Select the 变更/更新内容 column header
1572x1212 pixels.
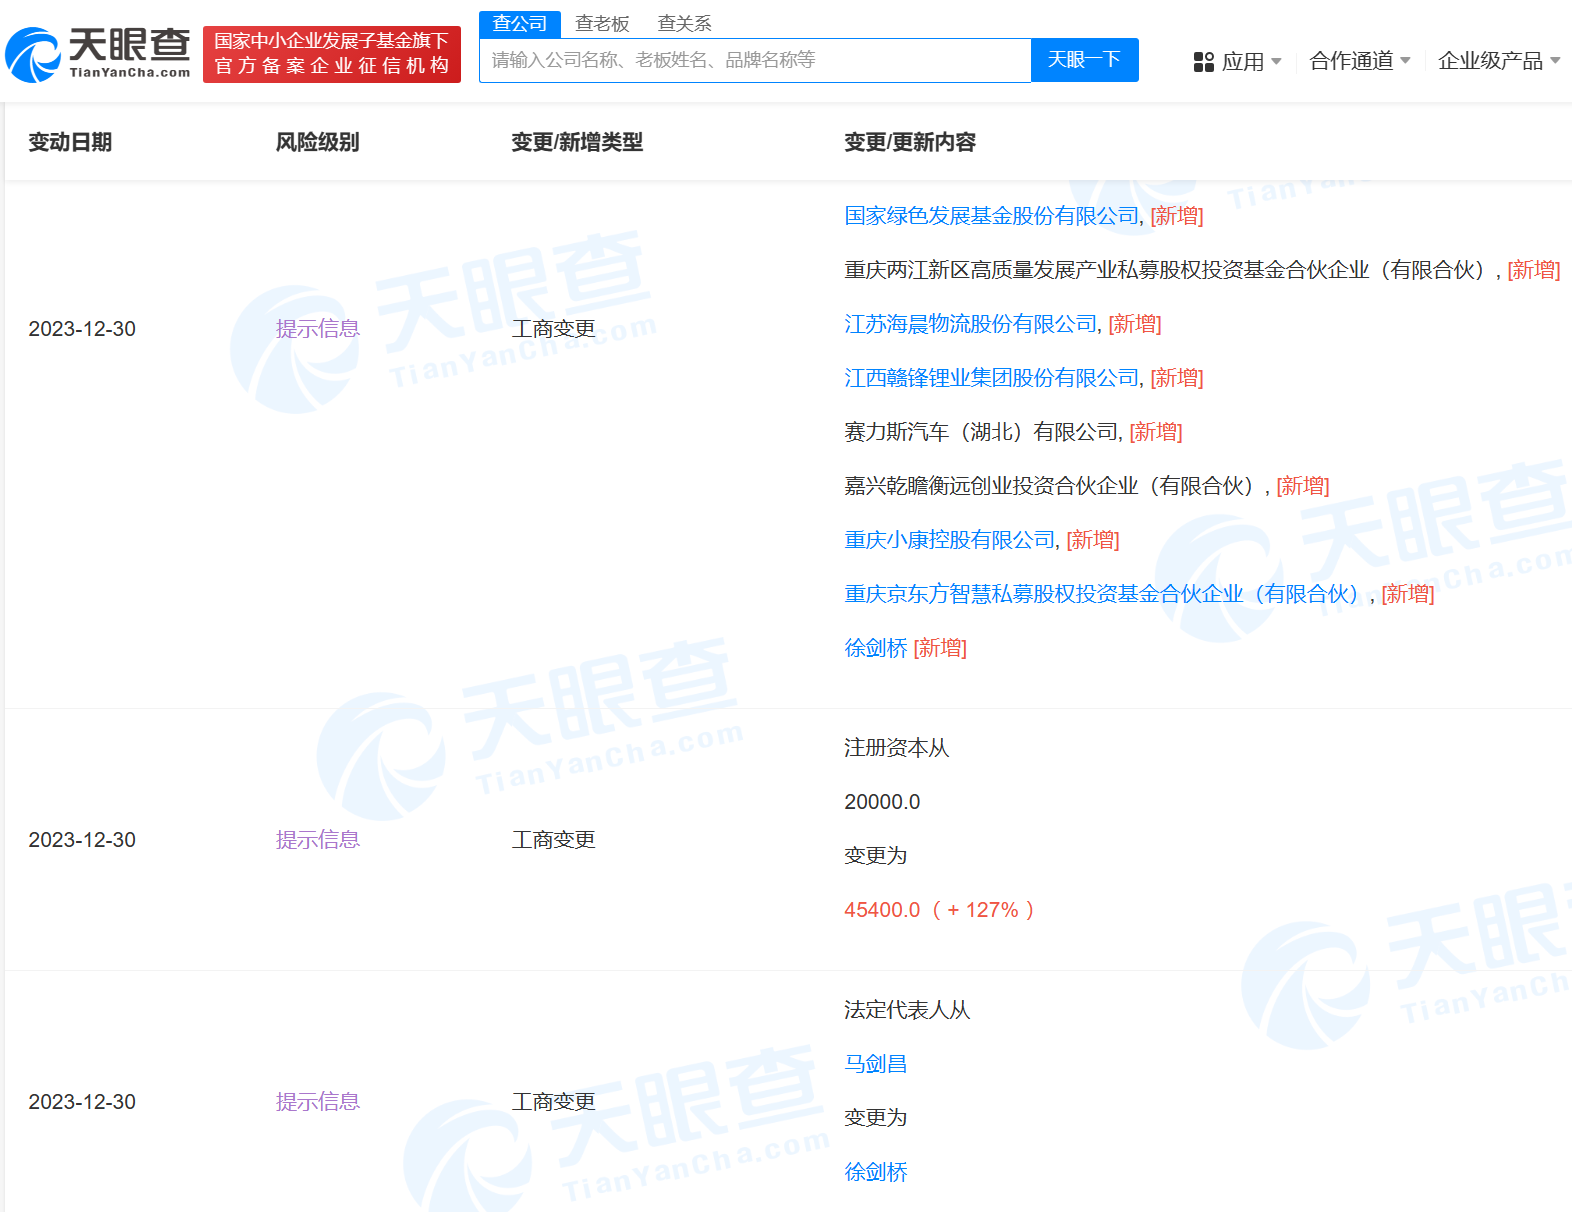pos(910,142)
